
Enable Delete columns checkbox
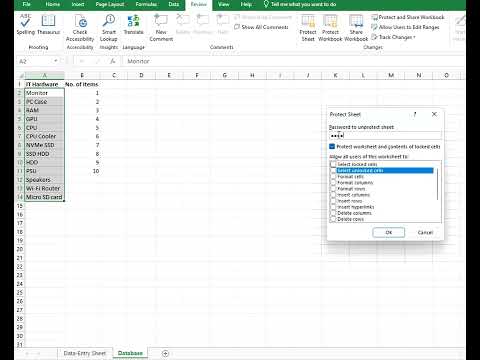[x=333, y=213]
